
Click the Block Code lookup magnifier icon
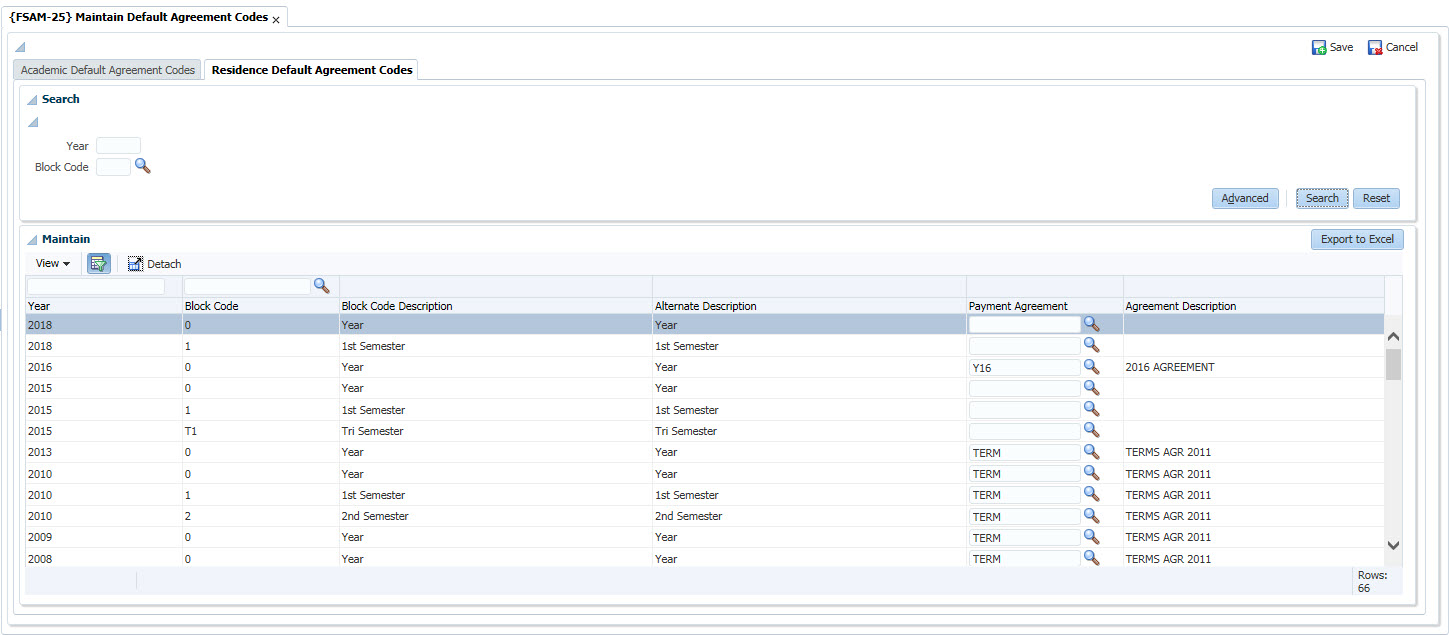click(x=142, y=166)
